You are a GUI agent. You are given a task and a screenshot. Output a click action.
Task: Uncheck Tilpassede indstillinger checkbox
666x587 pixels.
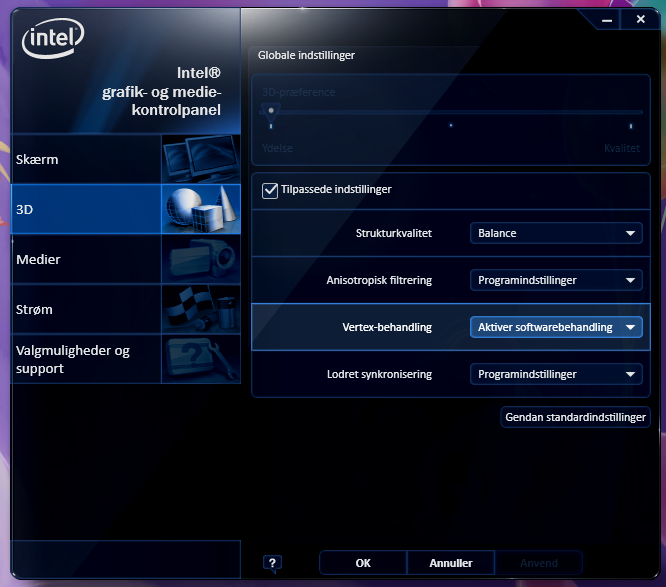(x=270, y=190)
